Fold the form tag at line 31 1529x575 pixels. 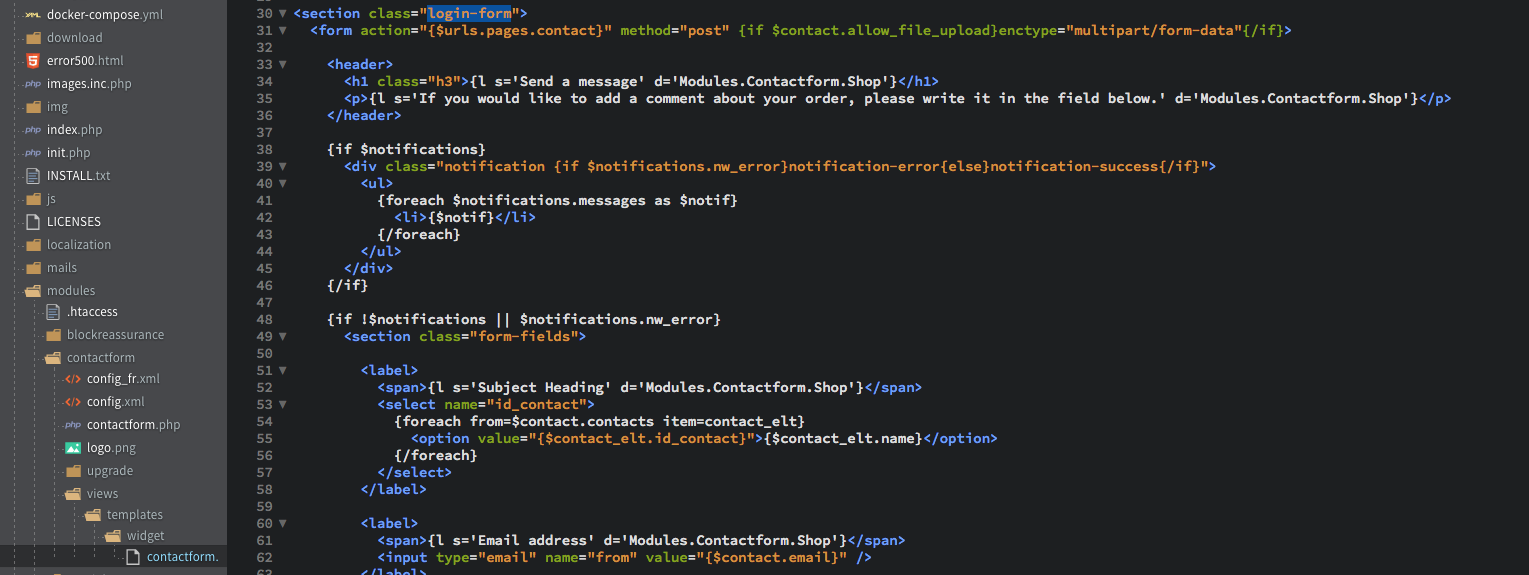point(283,31)
